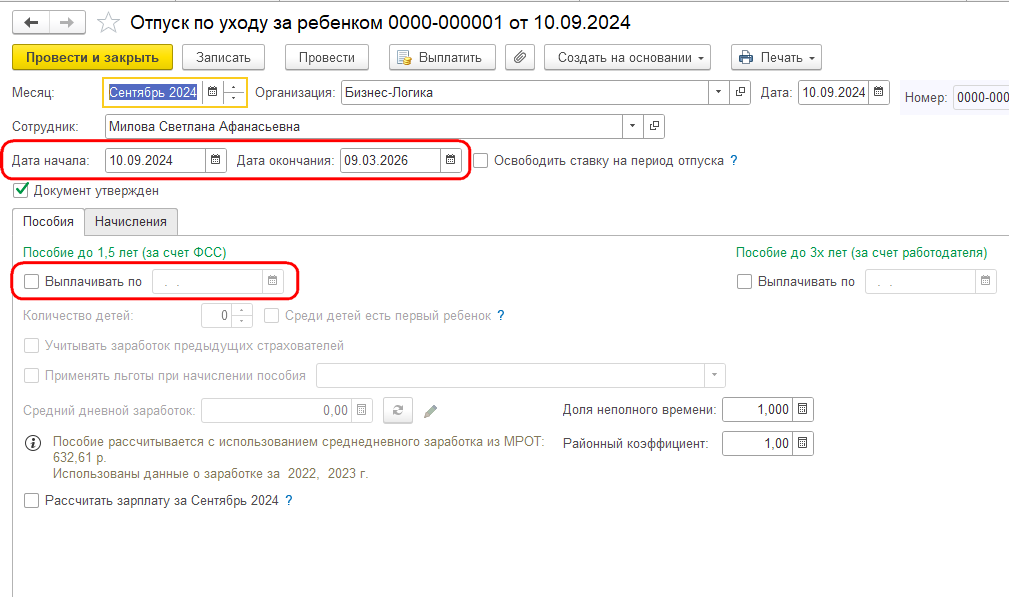Show help for Рассчитать зарплату option
Viewport: 1009px width, 597px height.
point(289,500)
